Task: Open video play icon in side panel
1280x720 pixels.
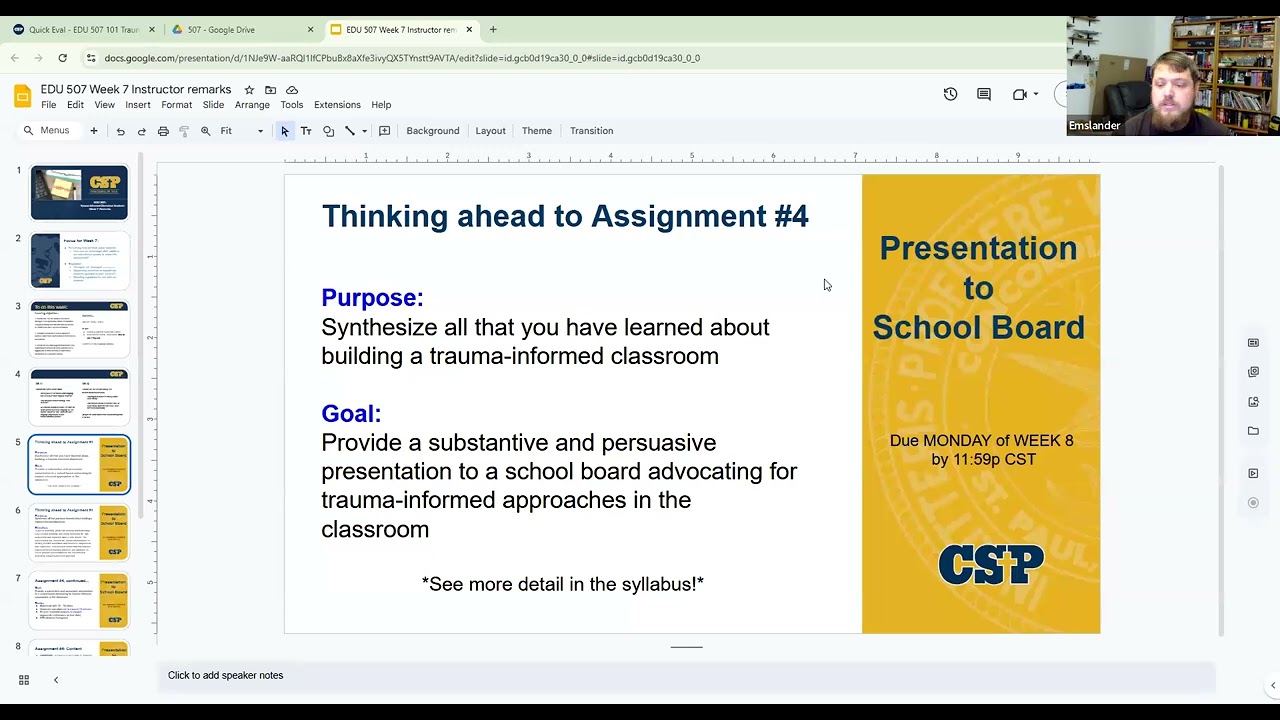Action: tap(1253, 474)
